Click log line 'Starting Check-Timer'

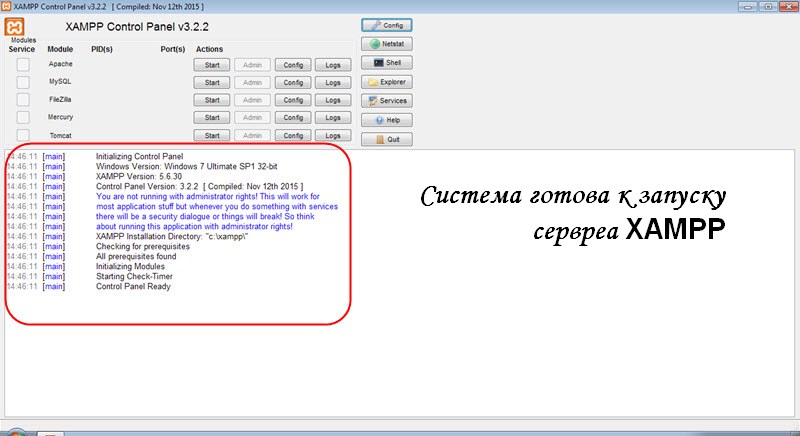click(x=134, y=276)
